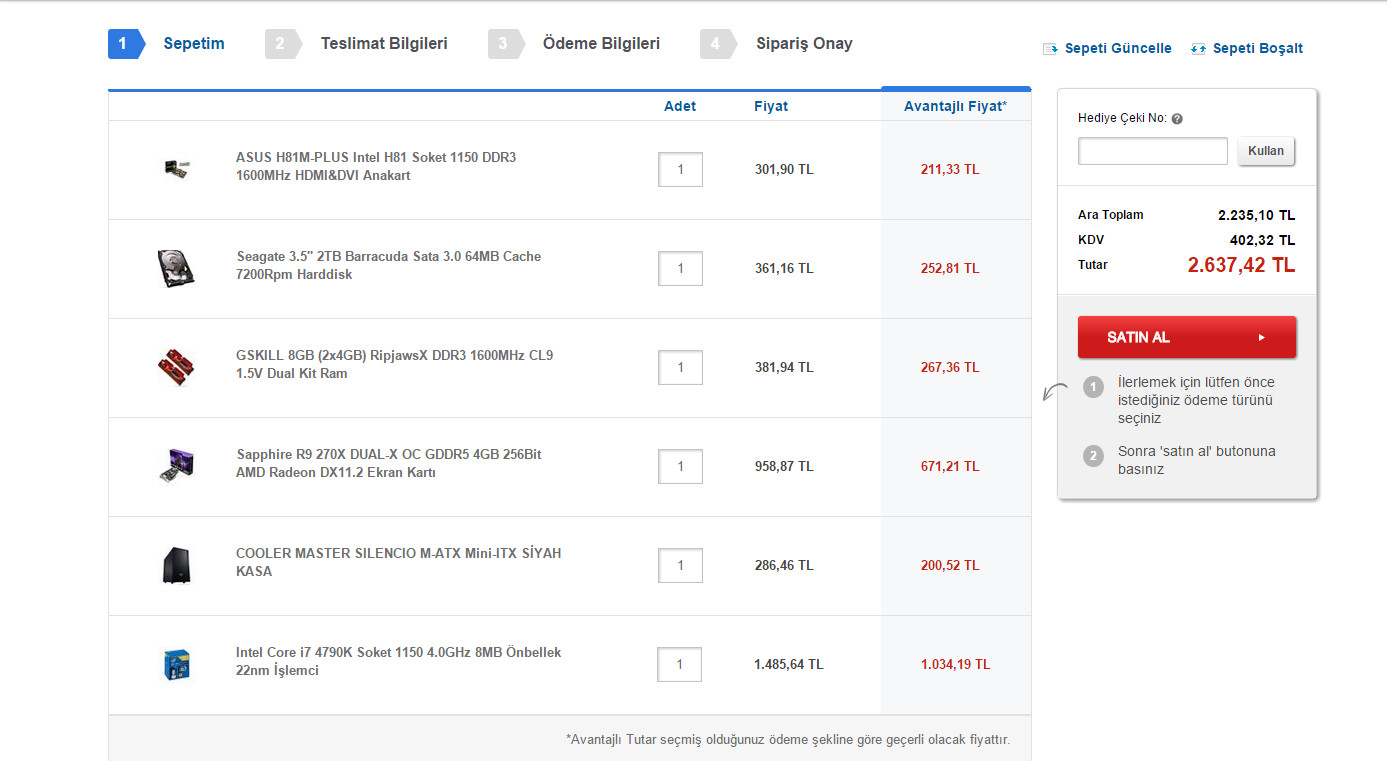This screenshot has width=1387, height=761.
Task: Go to the Teslimat Bilgileri step
Action: click(x=383, y=44)
